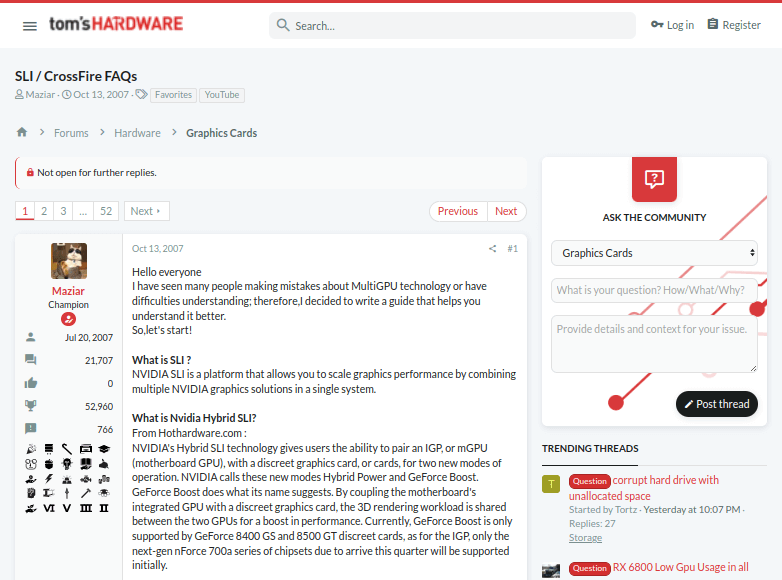Click the alarm clock badge icon
782x580 pixels.
point(31,464)
